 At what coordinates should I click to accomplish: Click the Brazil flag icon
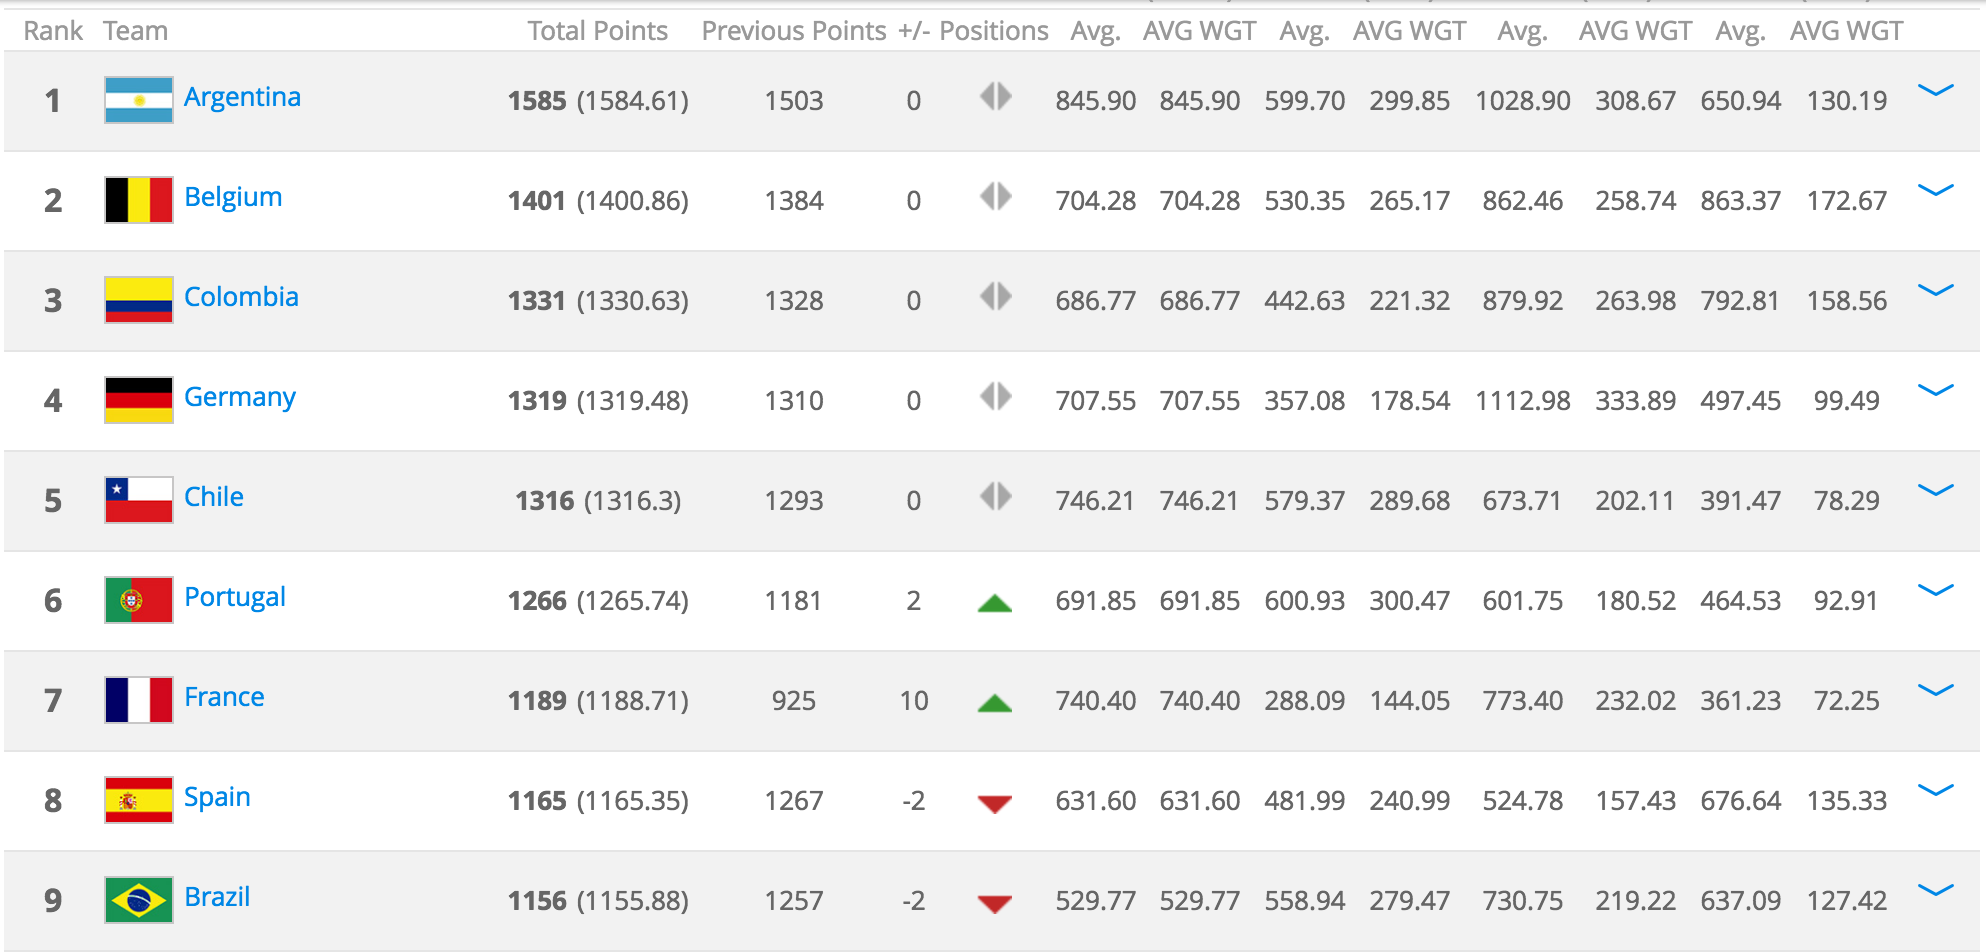click(139, 900)
